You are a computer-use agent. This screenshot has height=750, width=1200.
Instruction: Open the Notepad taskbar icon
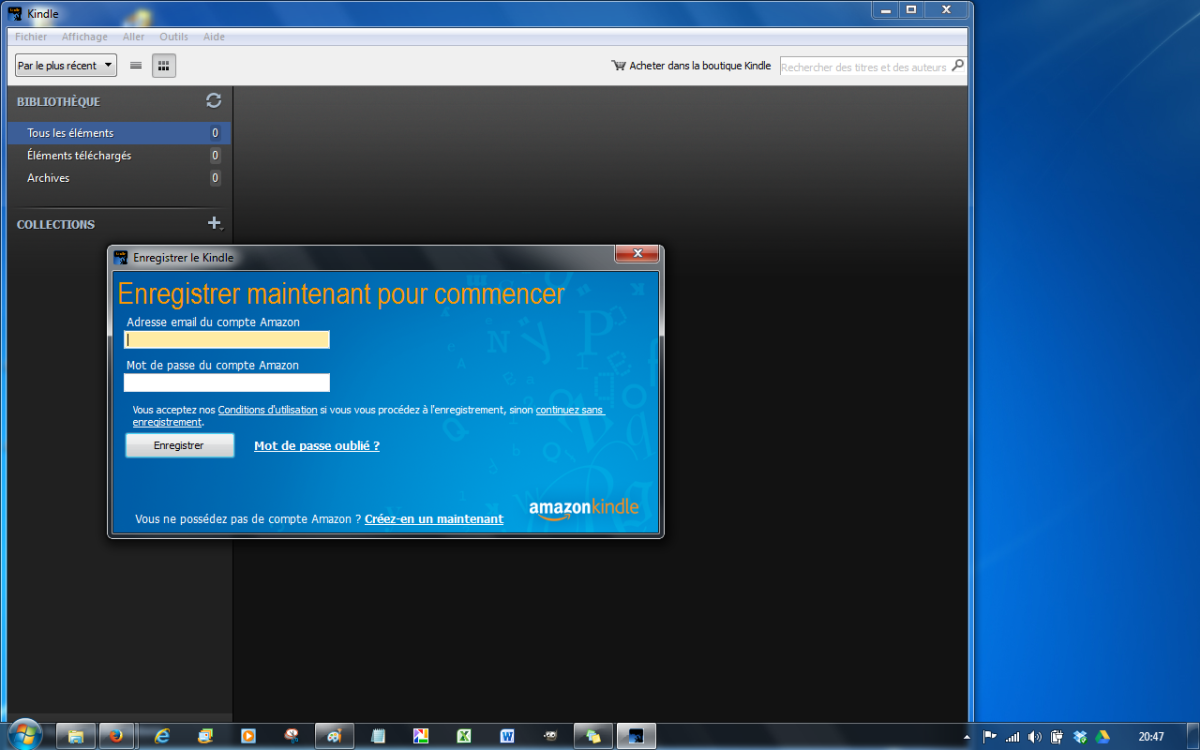coord(378,736)
